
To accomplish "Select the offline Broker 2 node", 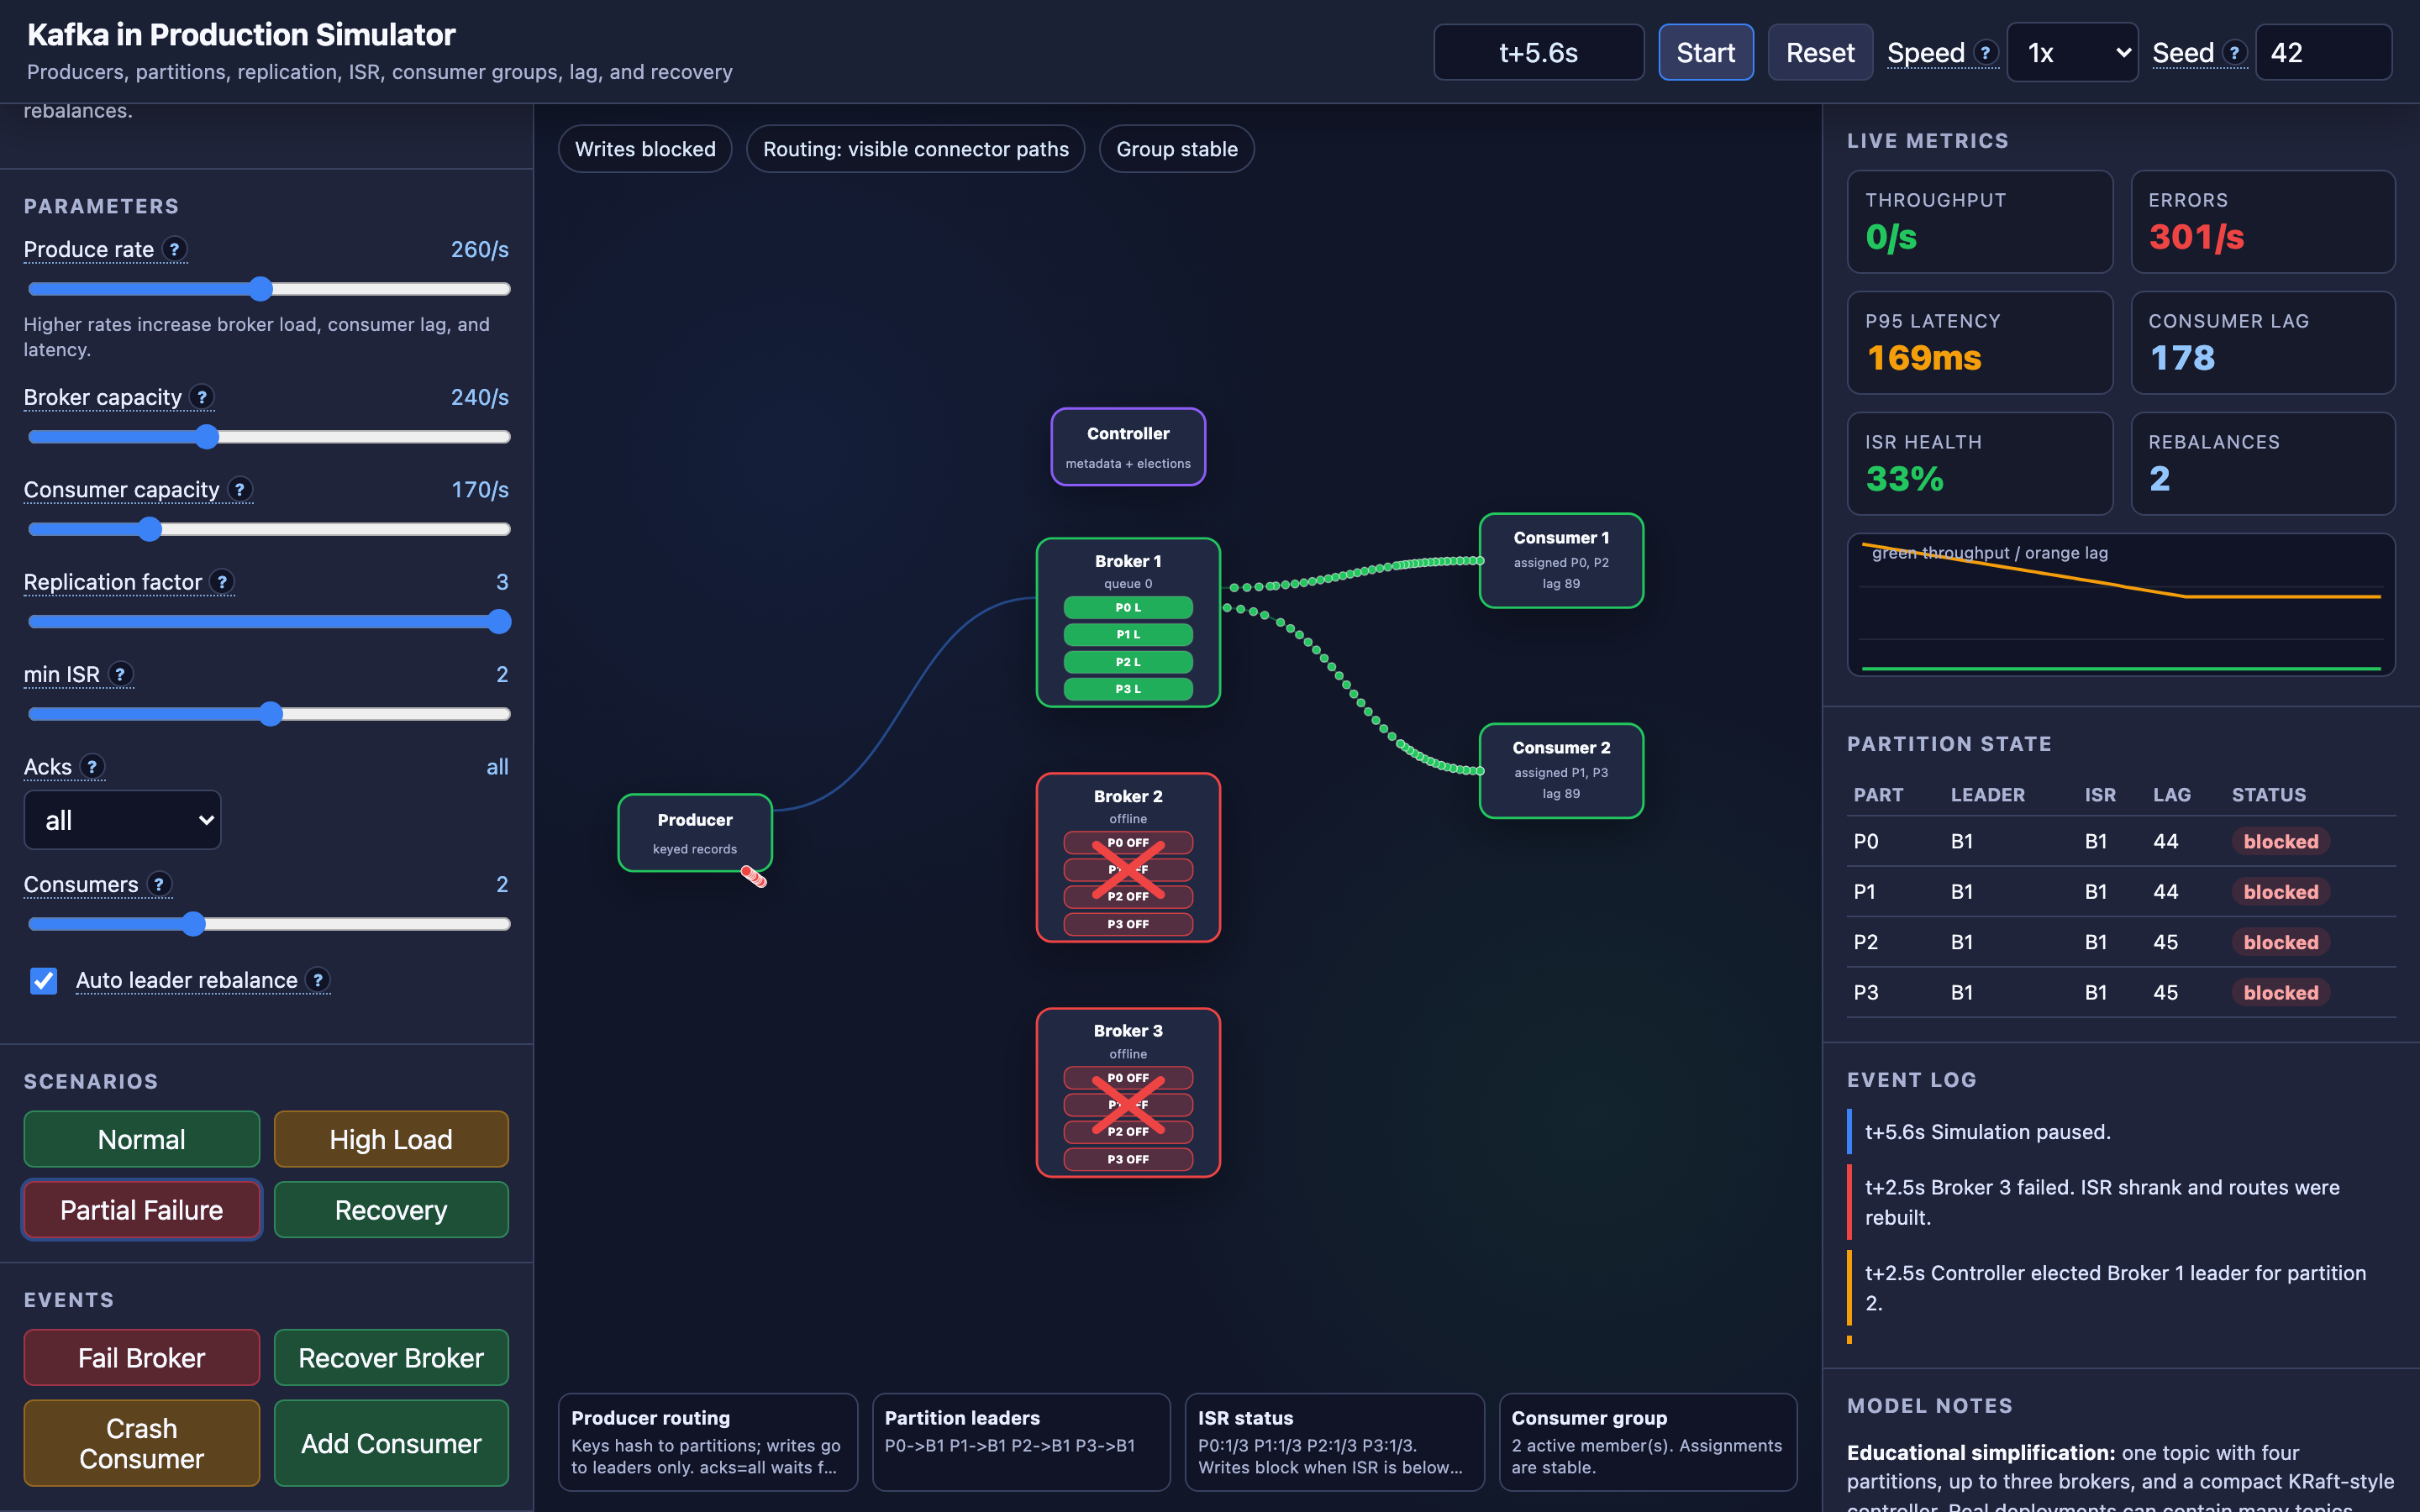I will click(x=1128, y=857).
